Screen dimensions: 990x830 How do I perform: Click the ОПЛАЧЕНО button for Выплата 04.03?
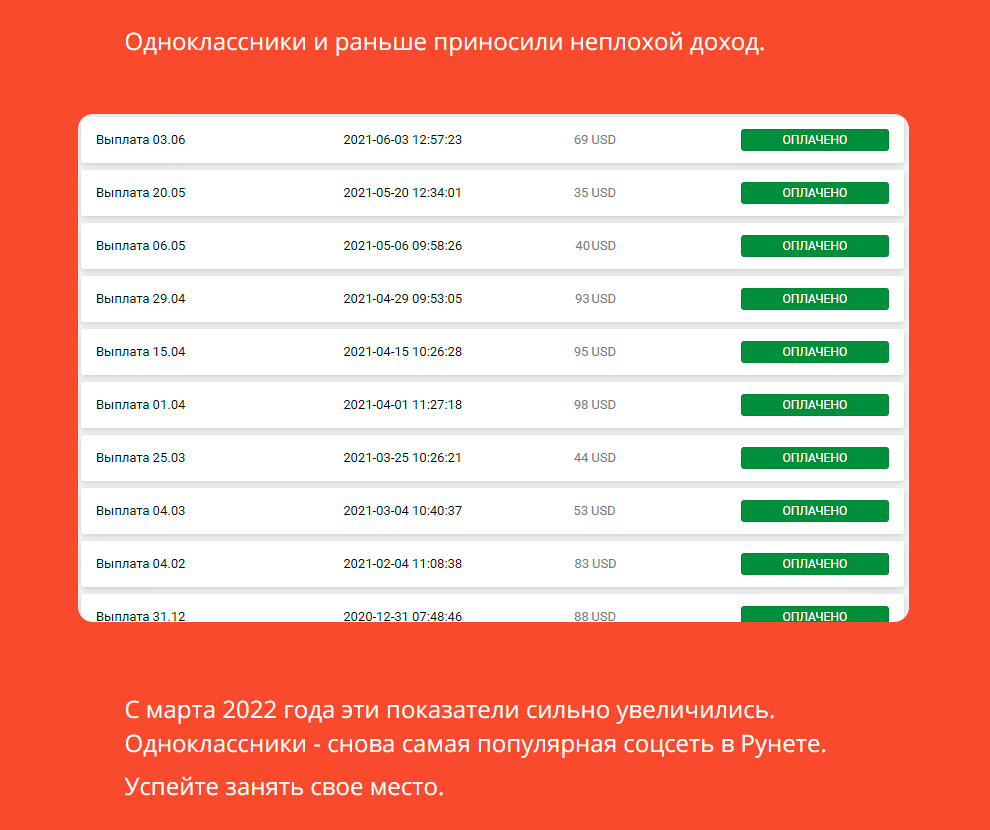click(x=814, y=511)
